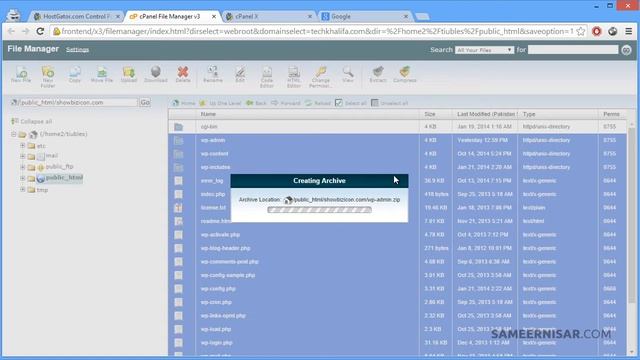
Task: Click the New Folder toolbar icon
Action: [x=48, y=77]
